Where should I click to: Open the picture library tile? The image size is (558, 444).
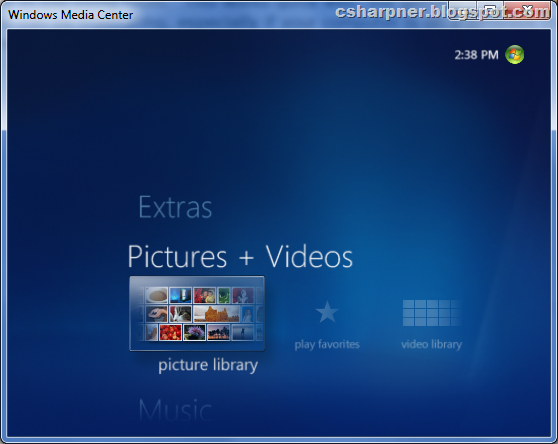pos(197,313)
